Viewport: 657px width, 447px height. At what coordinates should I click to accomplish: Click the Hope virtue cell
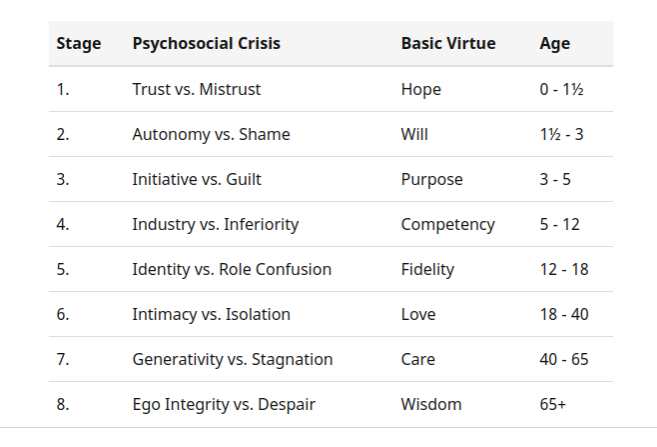[x=421, y=90]
